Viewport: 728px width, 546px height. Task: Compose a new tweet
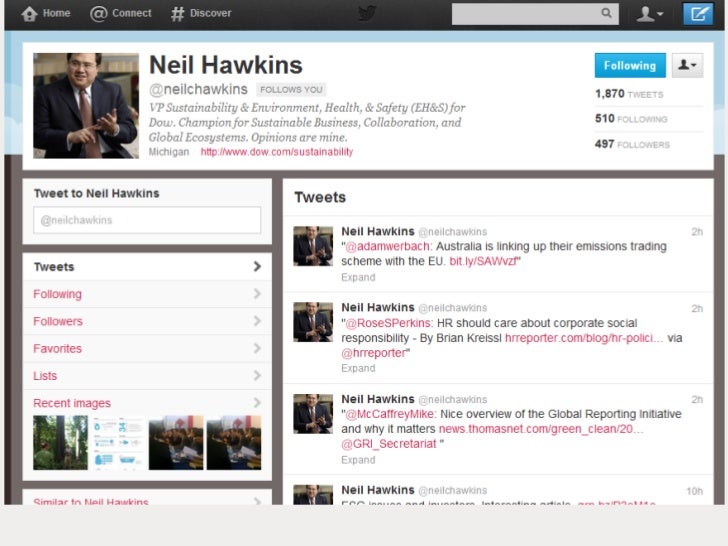point(698,13)
